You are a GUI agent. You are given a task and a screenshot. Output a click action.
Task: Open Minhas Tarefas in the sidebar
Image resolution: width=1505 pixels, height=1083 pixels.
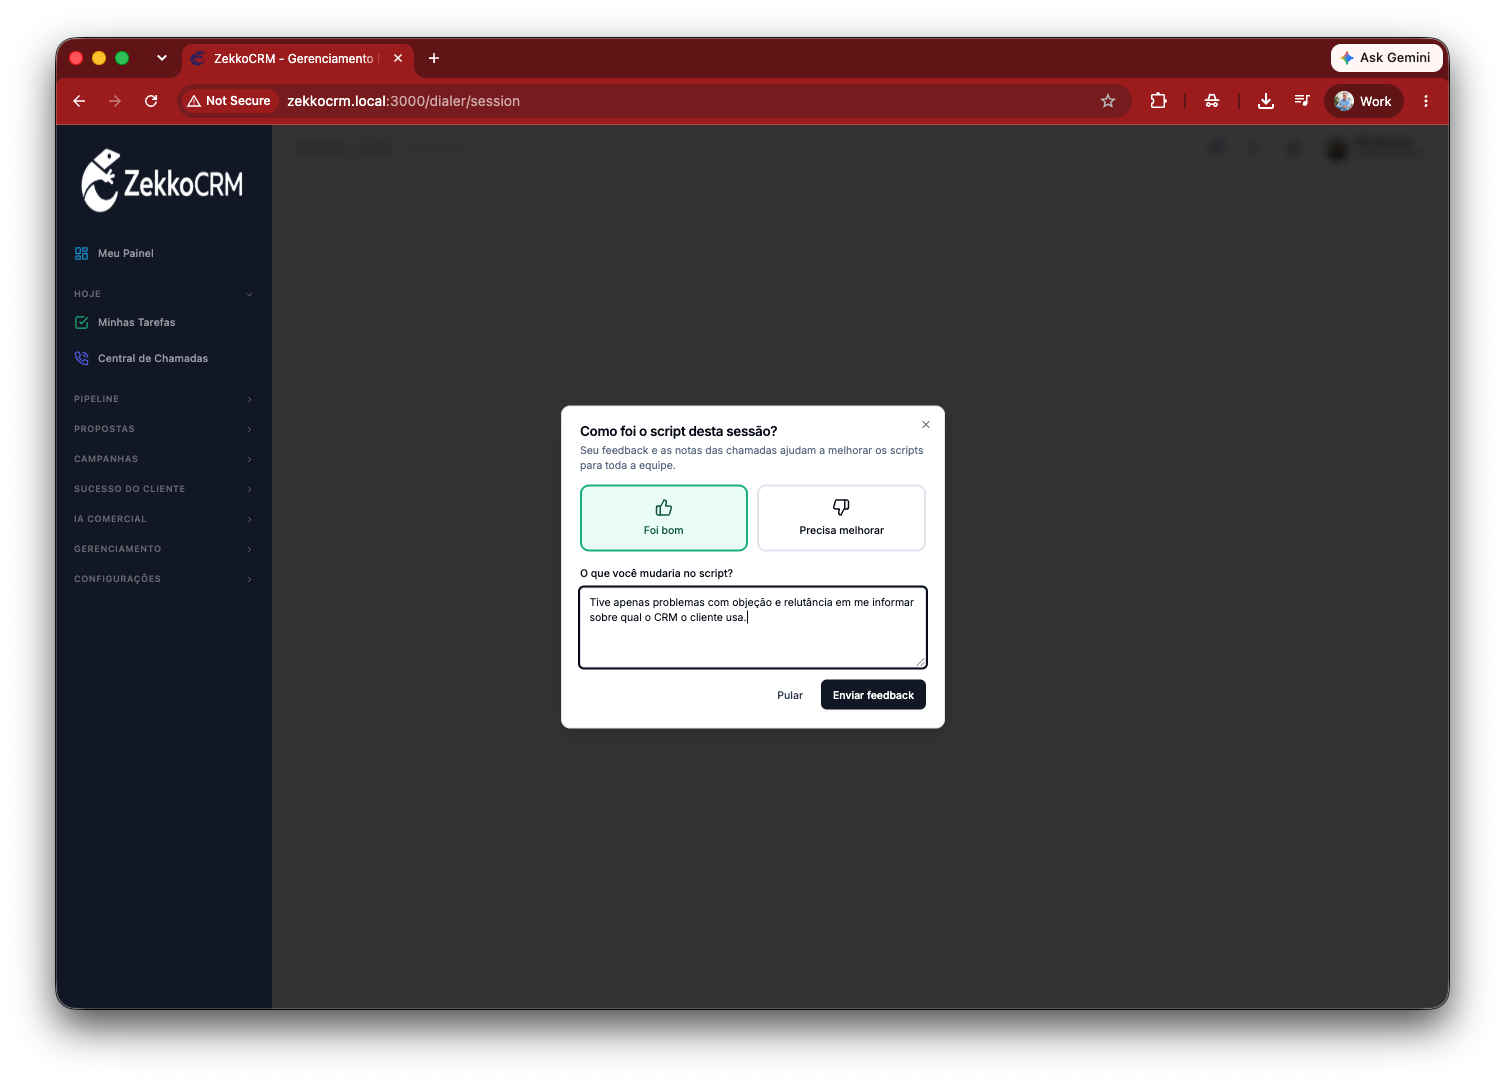[164, 322]
